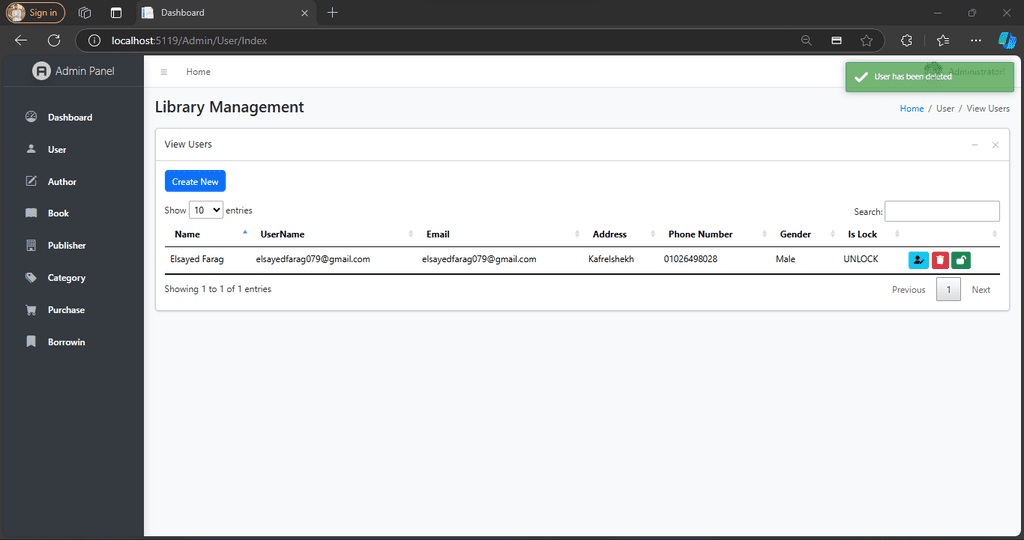This screenshot has width=1024, height=540.
Task: Open the tab actions menu icon
Action: point(116,12)
